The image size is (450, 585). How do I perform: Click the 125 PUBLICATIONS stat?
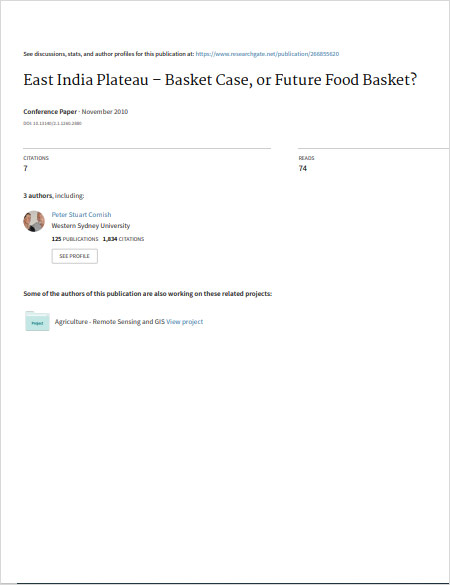click(75, 239)
